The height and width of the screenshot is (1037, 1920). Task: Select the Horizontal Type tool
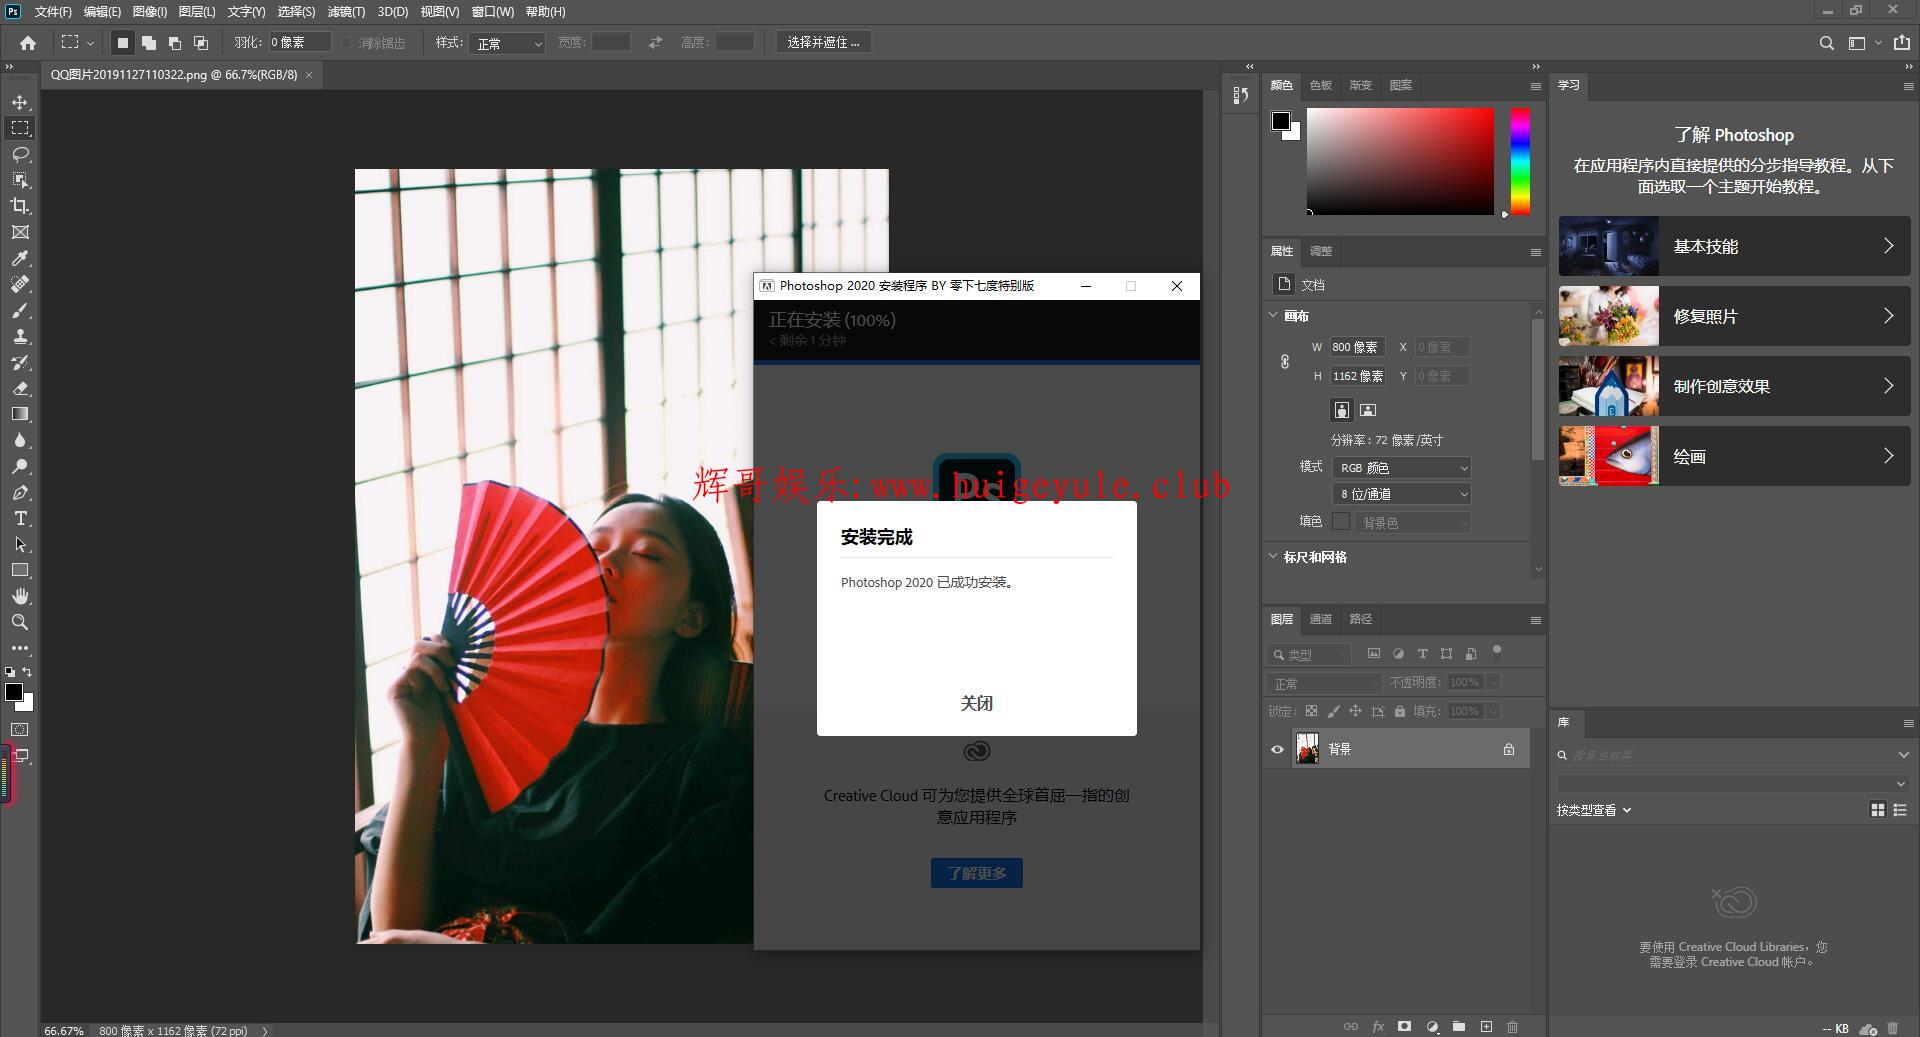tap(20, 518)
